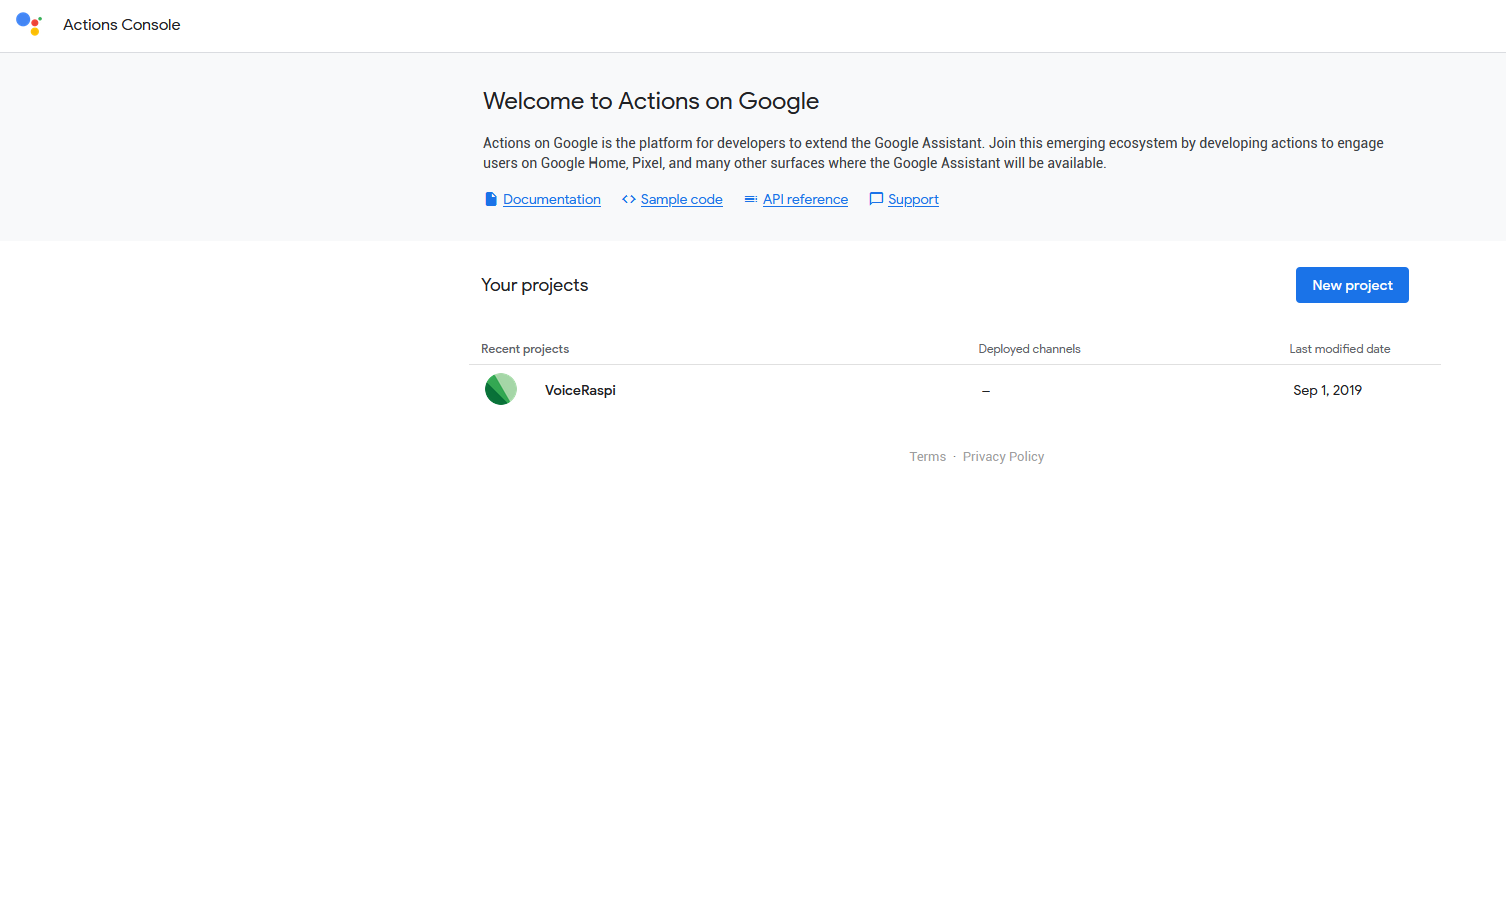Click the Support chat bubble icon
This screenshot has height=909, width=1506.
(876, 199)
